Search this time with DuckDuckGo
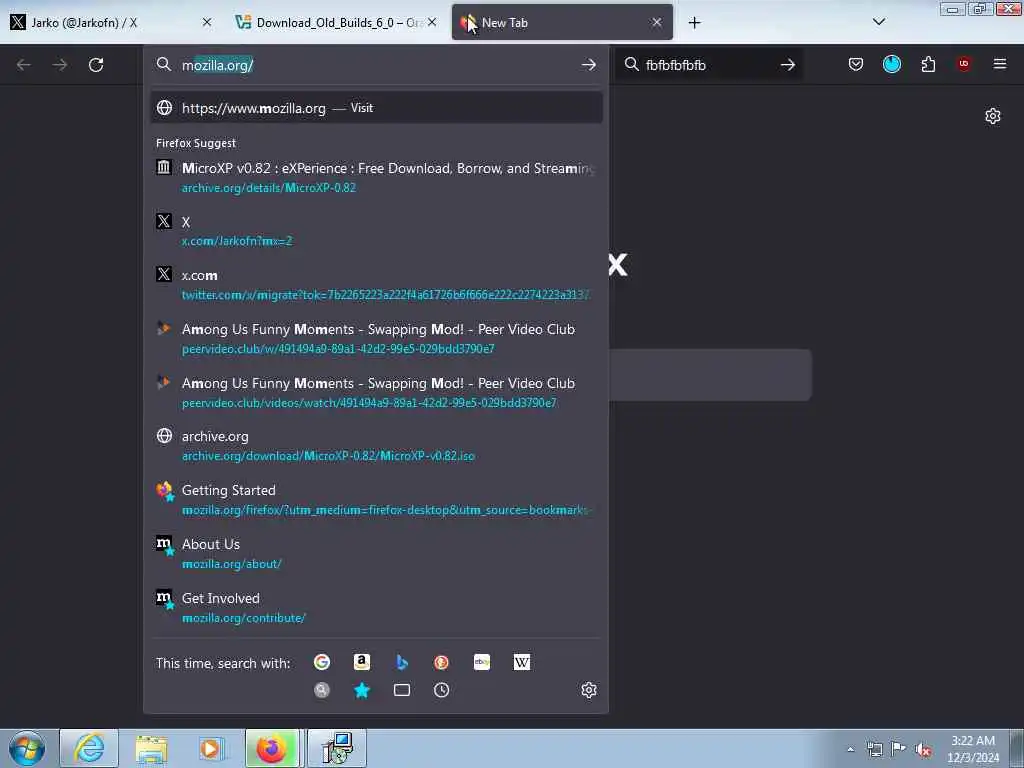Viewport: 1024px width, 768px height. click(441, 662)
